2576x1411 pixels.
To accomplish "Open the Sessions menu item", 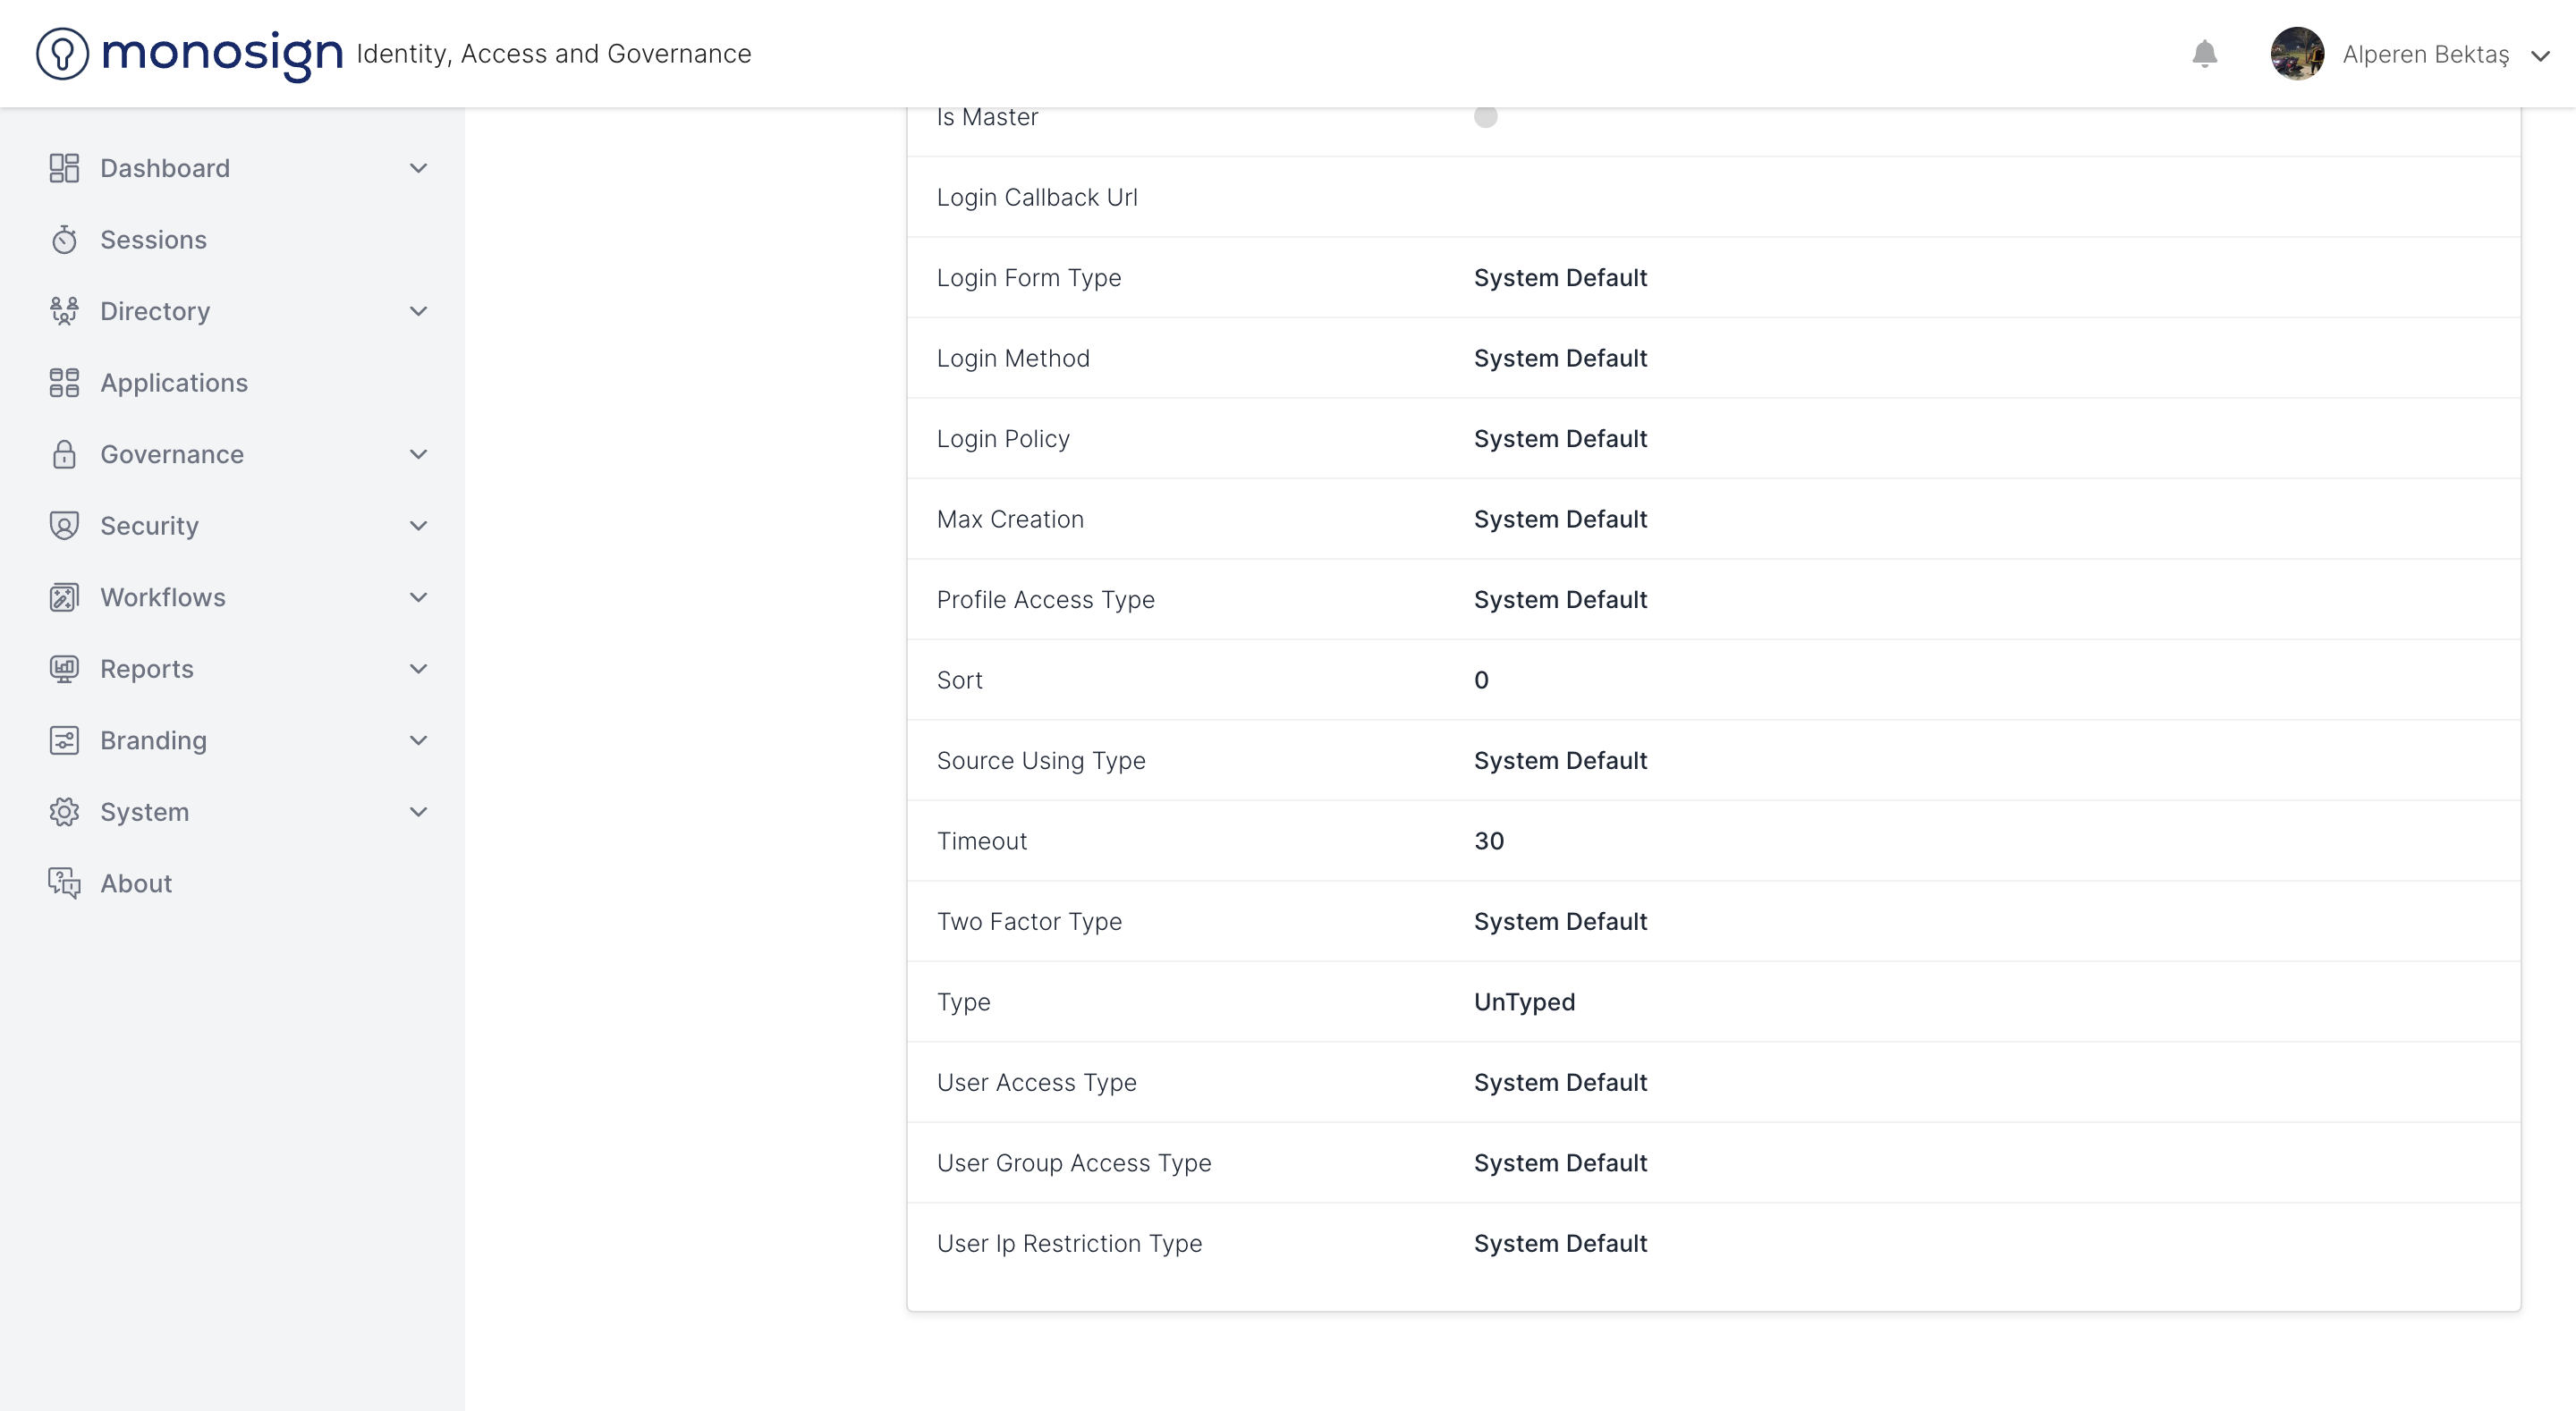I will tap(153, 240).
